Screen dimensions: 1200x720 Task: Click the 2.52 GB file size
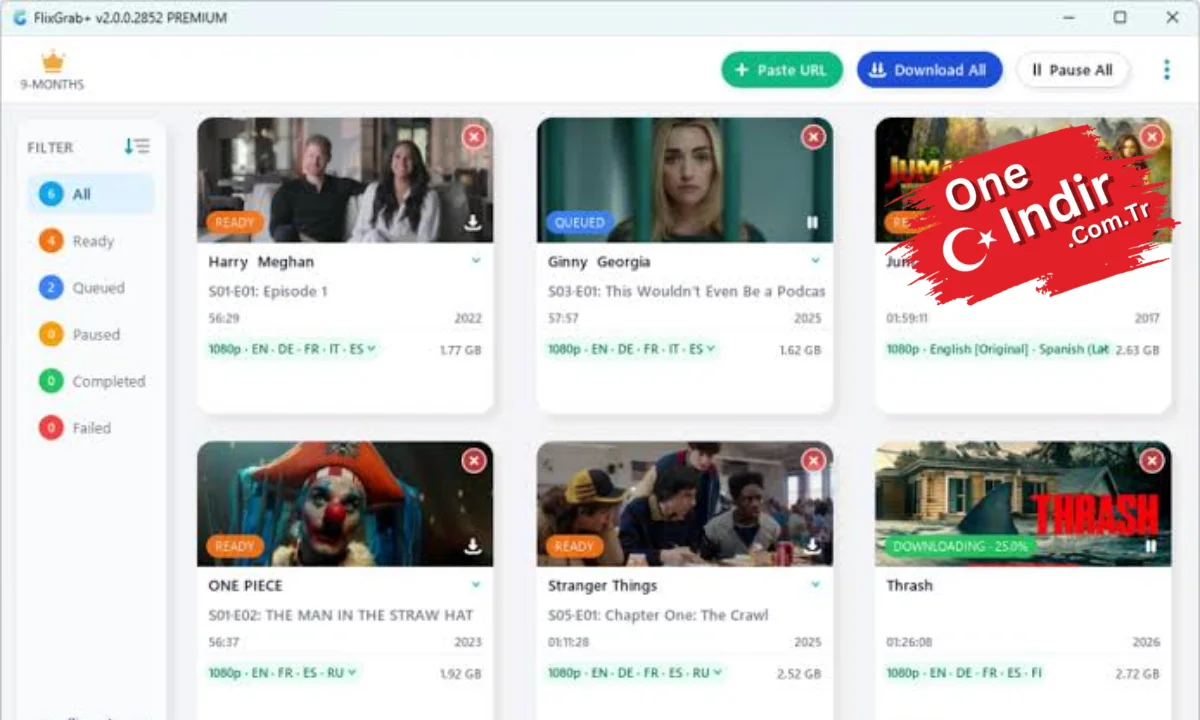(x=800, y=674)
